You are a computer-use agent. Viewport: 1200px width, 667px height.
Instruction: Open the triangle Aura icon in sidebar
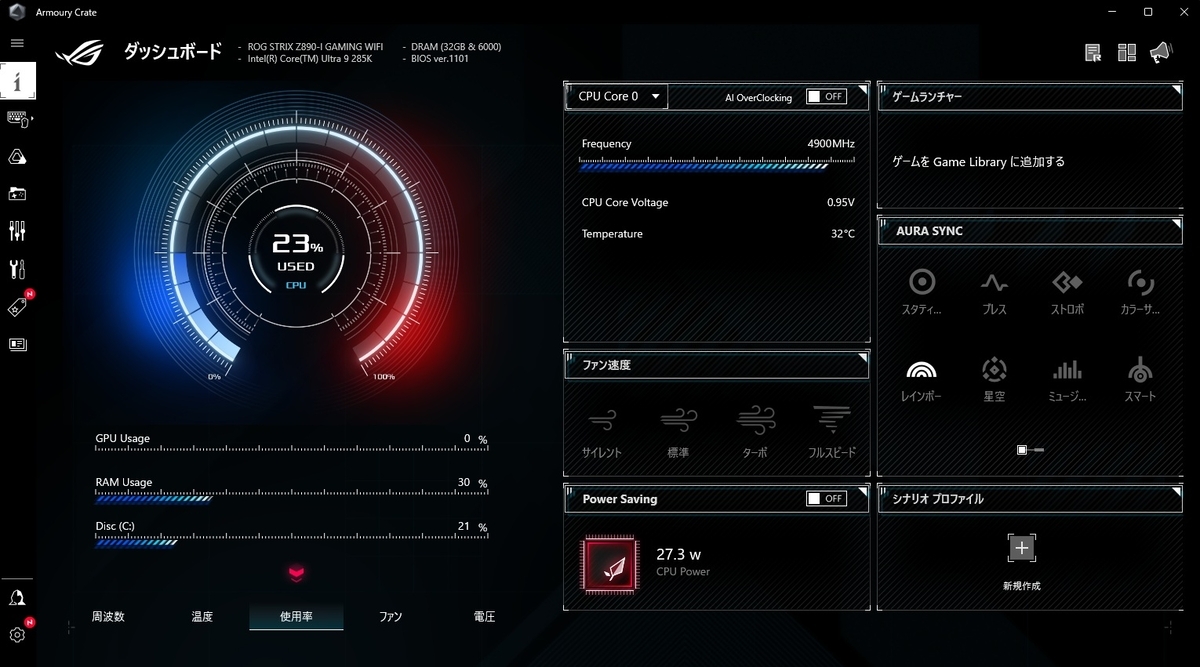click(x=17, y=156)
